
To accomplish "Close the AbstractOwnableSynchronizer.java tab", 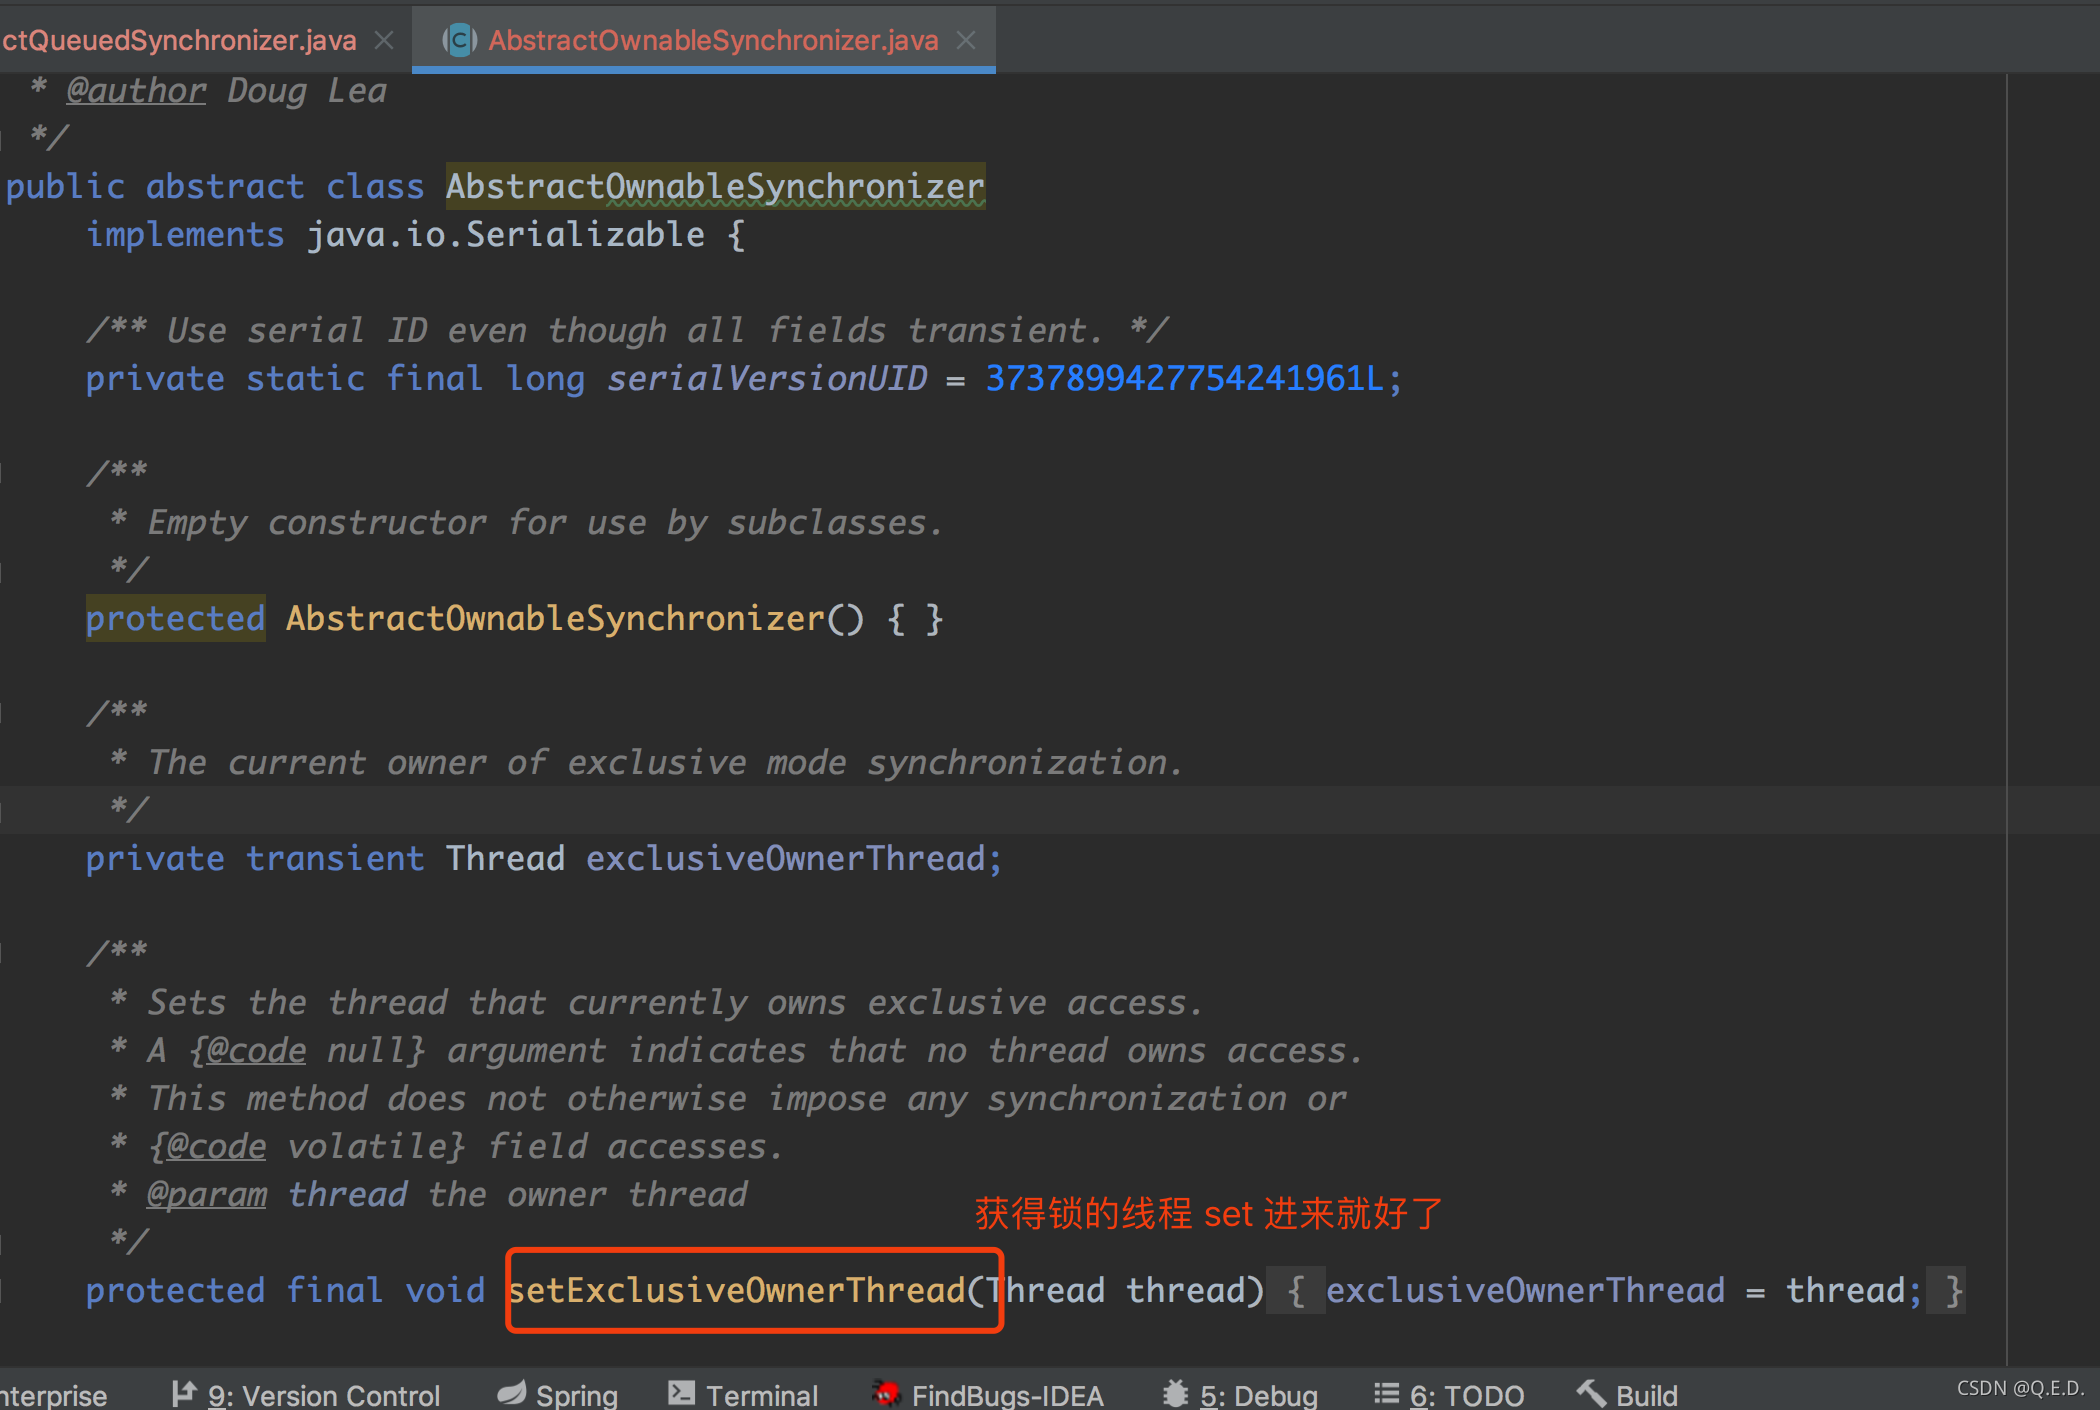I will 966,40.
